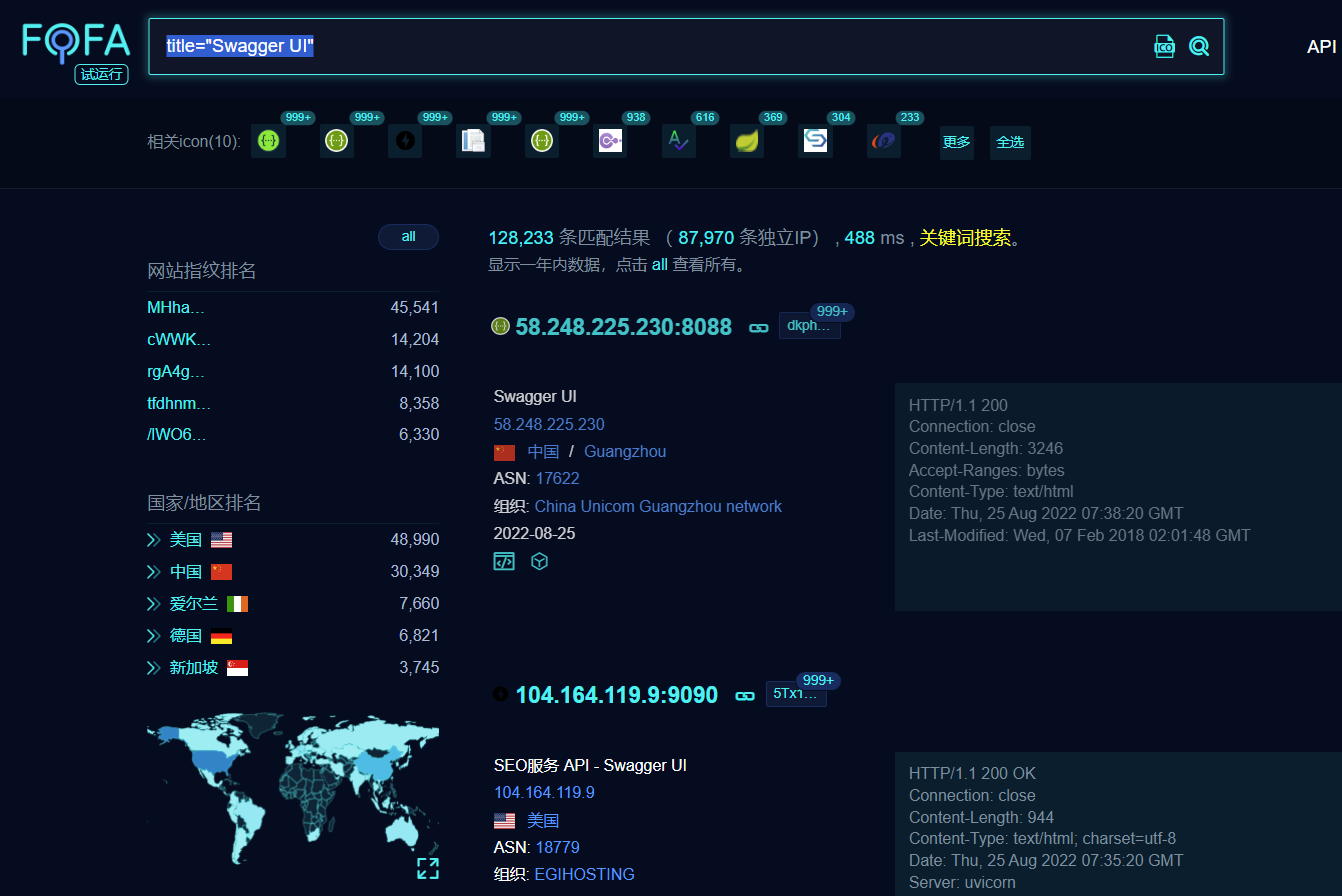Open 关键词搜索 link
Viewport: 1342px width, 896px height.
pyautogui.click(x=965, y=238)
